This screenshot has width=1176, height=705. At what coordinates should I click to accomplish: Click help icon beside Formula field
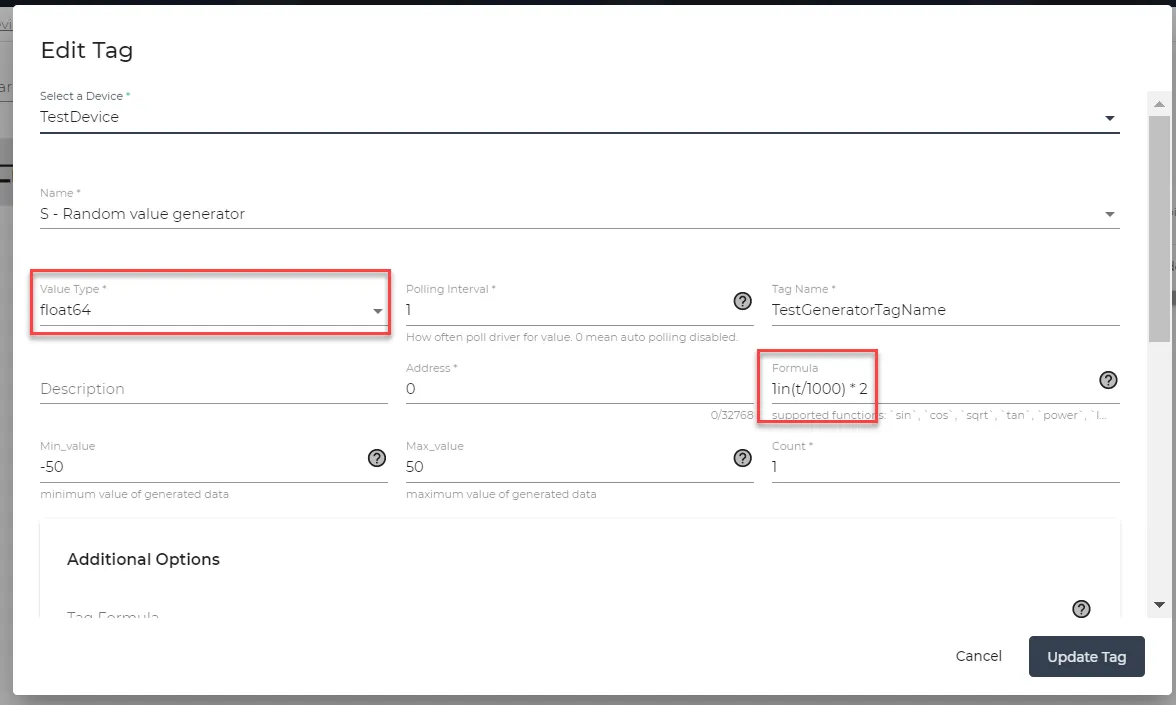click(1108, 380)
